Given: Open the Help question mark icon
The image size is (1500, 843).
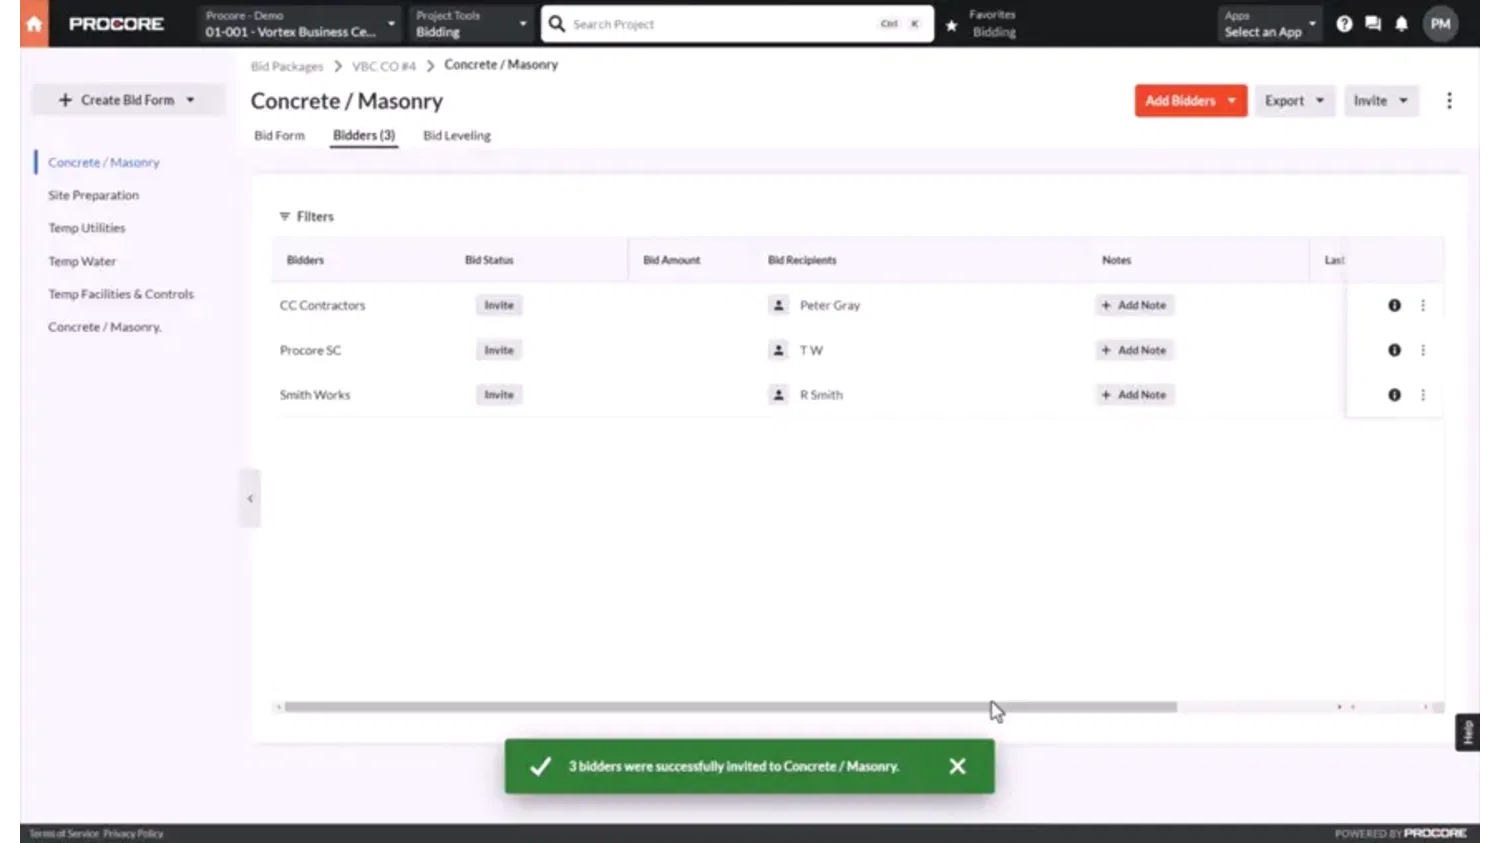Looking at the screenshot, I should click(x=1344, y=24).
